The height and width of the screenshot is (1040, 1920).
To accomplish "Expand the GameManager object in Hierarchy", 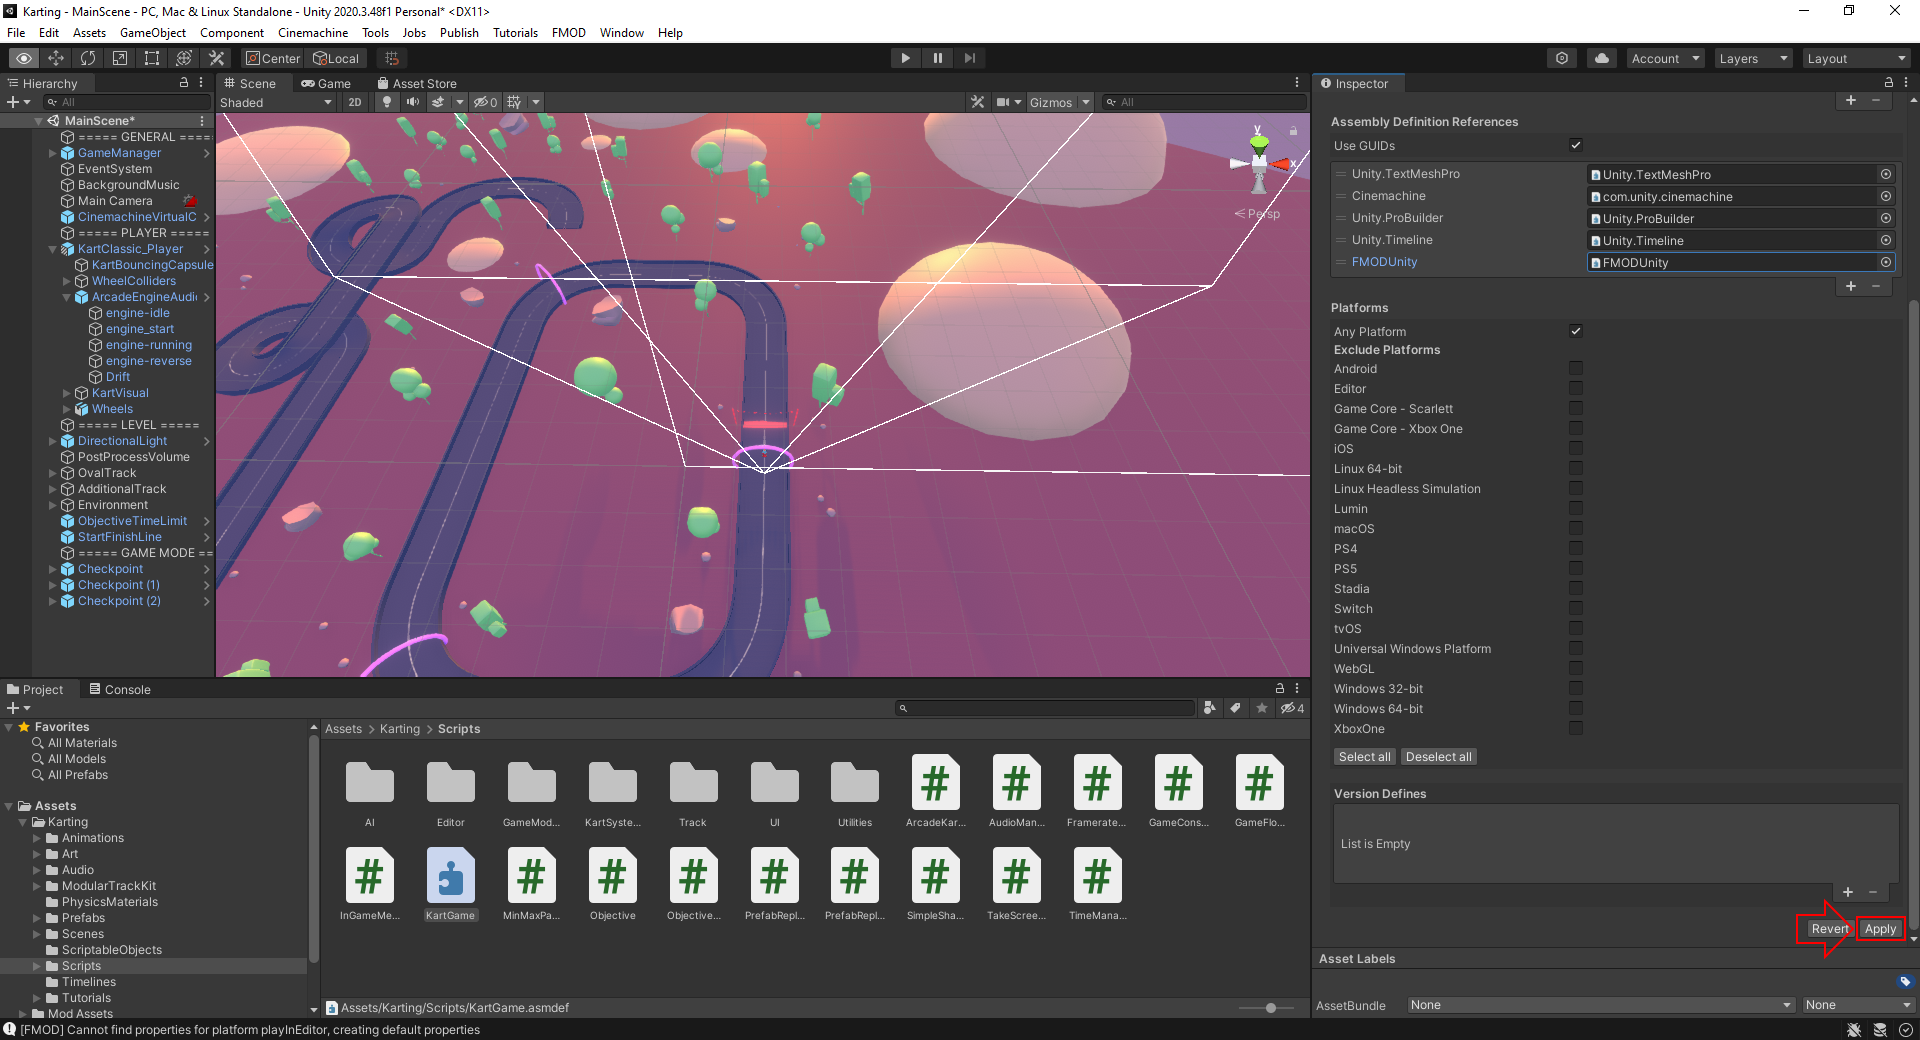I will [53, 153].
